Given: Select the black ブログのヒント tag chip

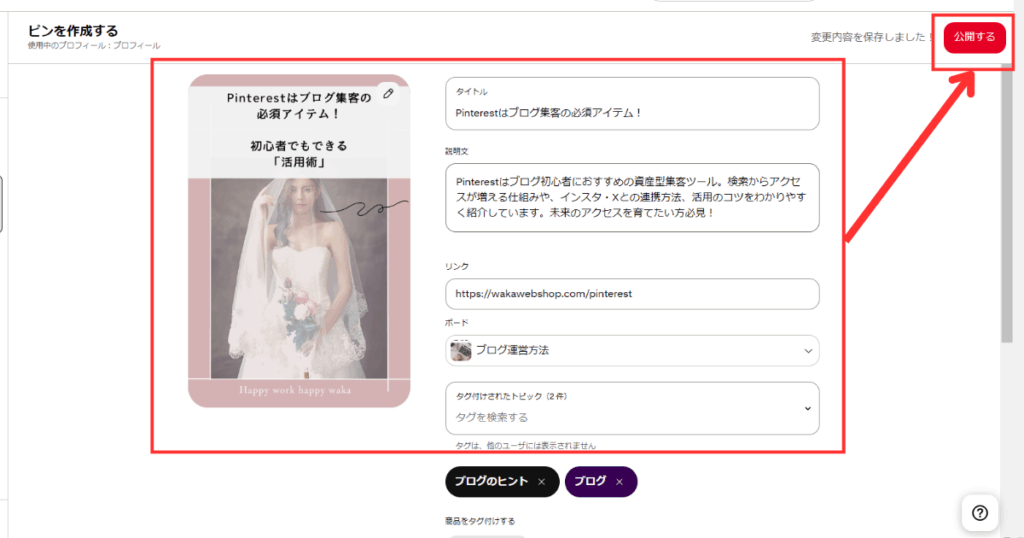Looking at the screenshot, I should [x=490, y=482].
